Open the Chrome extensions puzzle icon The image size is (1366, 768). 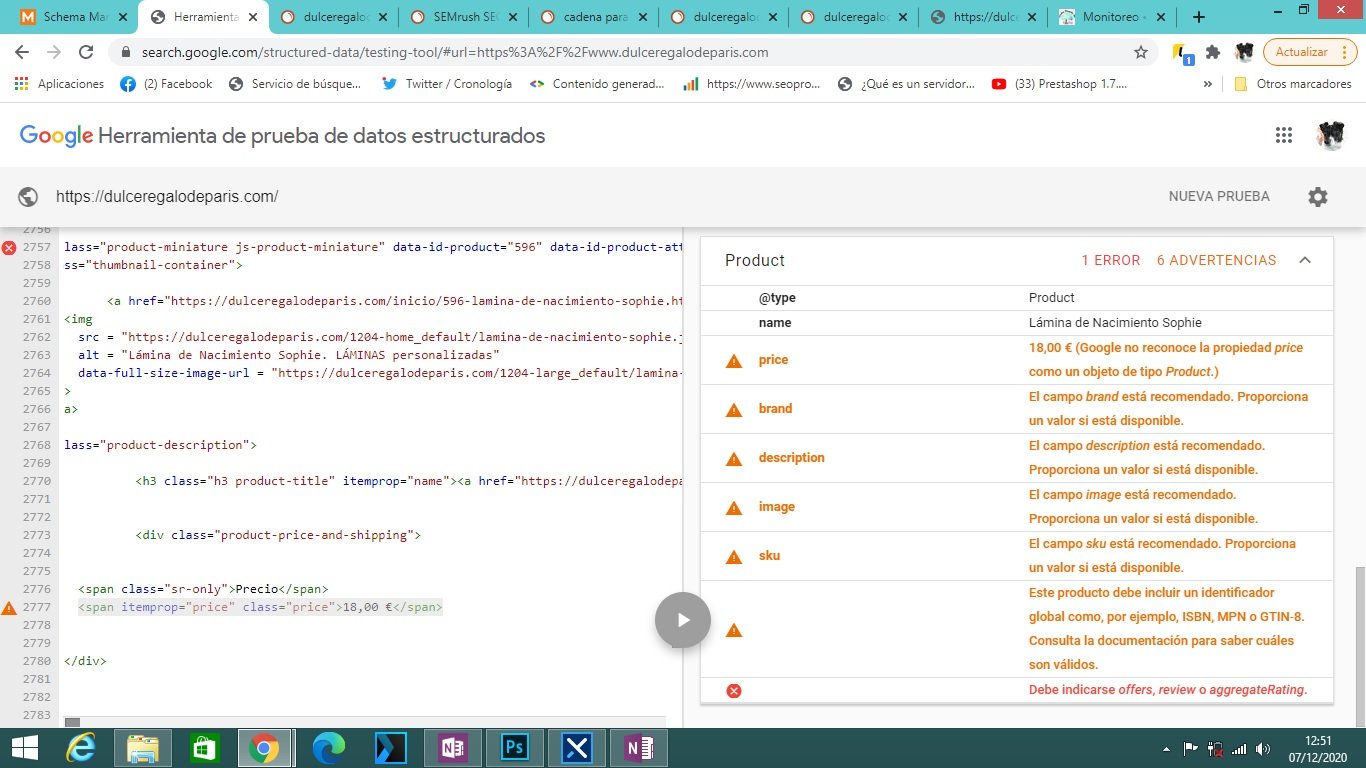coord(1213,52)
